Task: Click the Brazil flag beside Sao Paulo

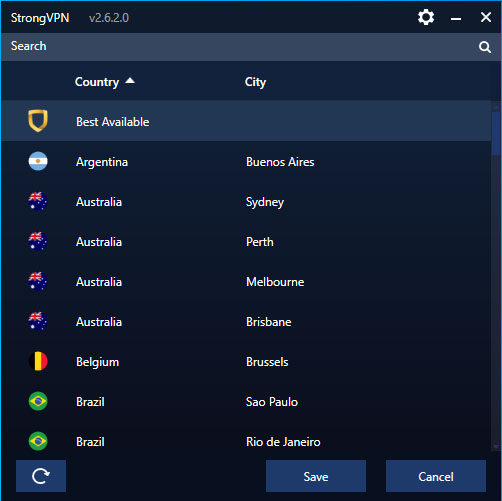Action: [38, 401]
